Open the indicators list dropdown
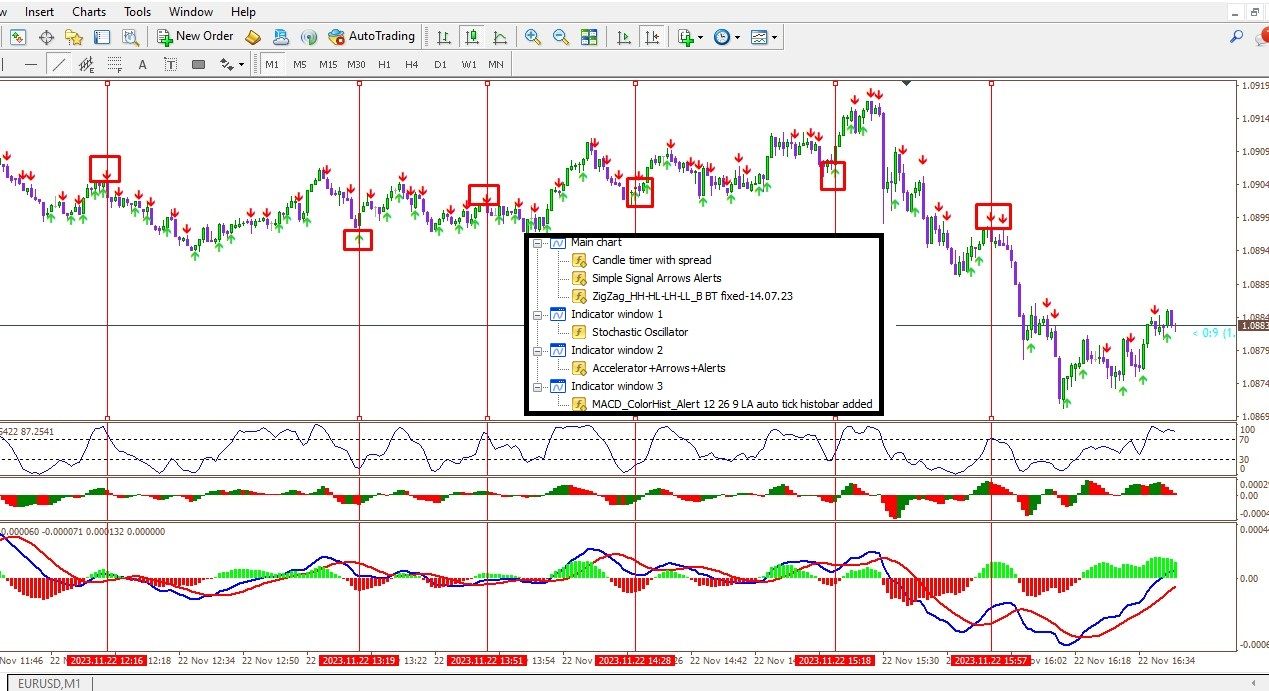This screenshot has width=1269, height=691. tap(690, 37)
